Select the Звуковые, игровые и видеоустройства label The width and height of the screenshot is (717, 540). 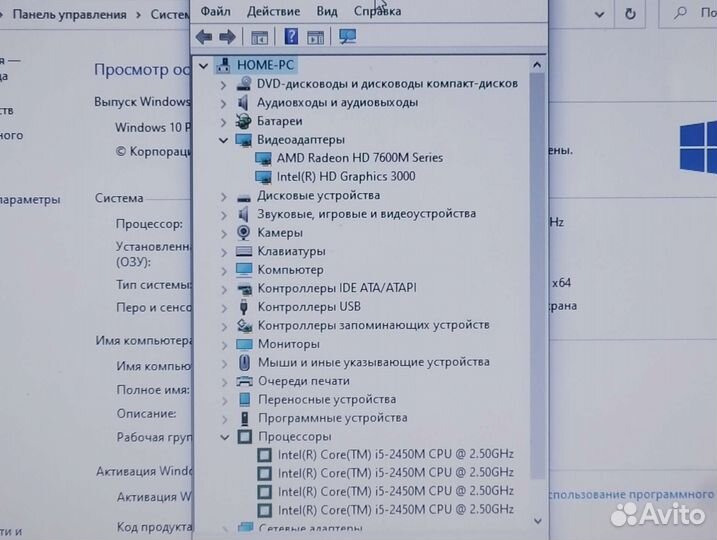tap(366, 214)
